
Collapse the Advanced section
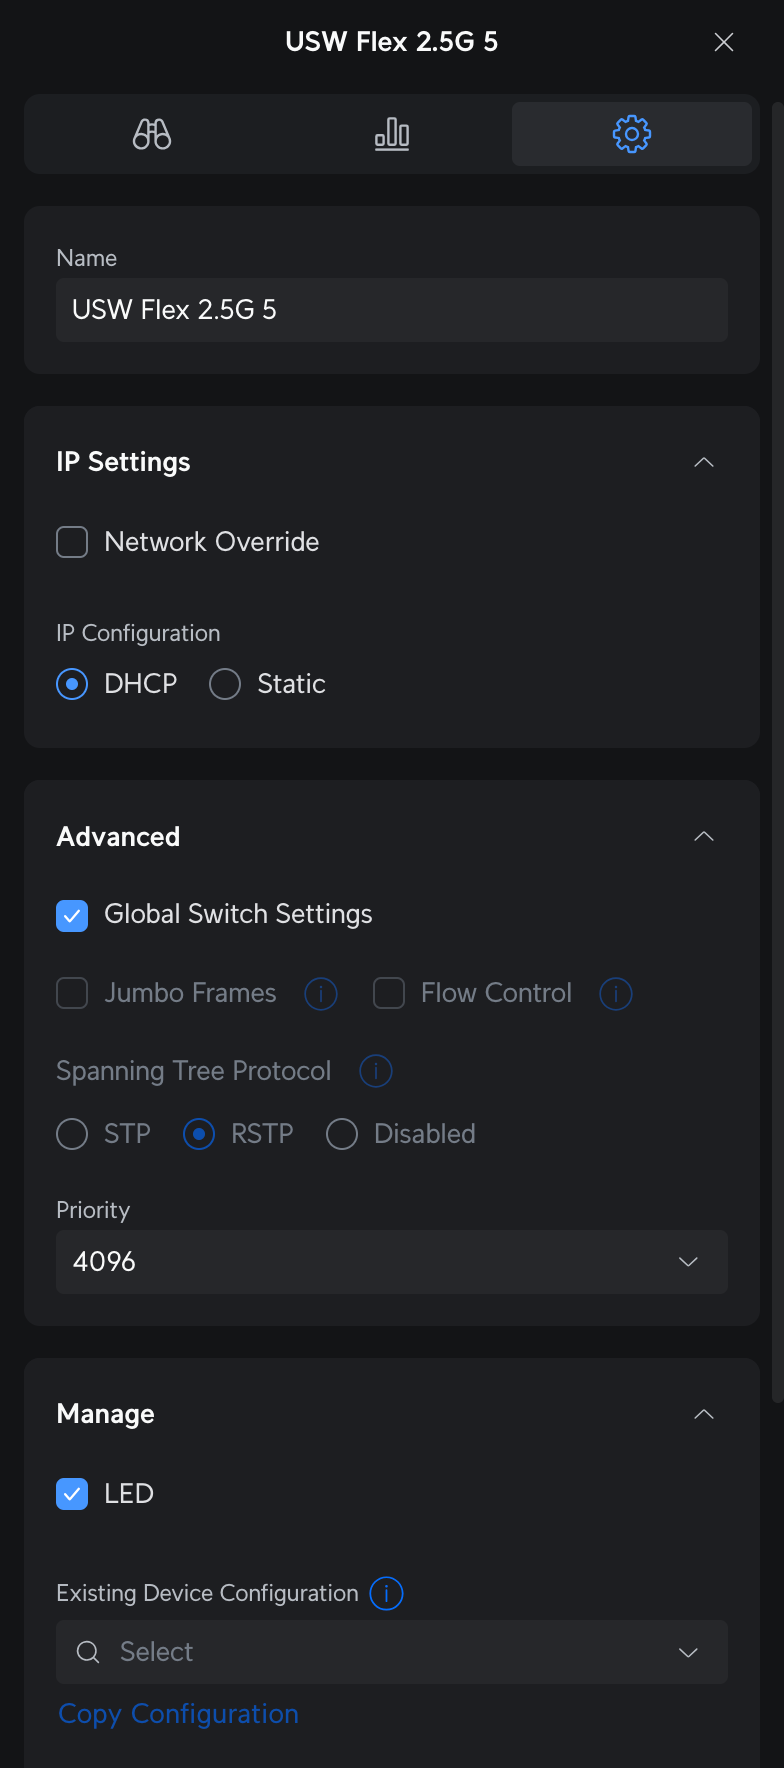click(704, 836)
